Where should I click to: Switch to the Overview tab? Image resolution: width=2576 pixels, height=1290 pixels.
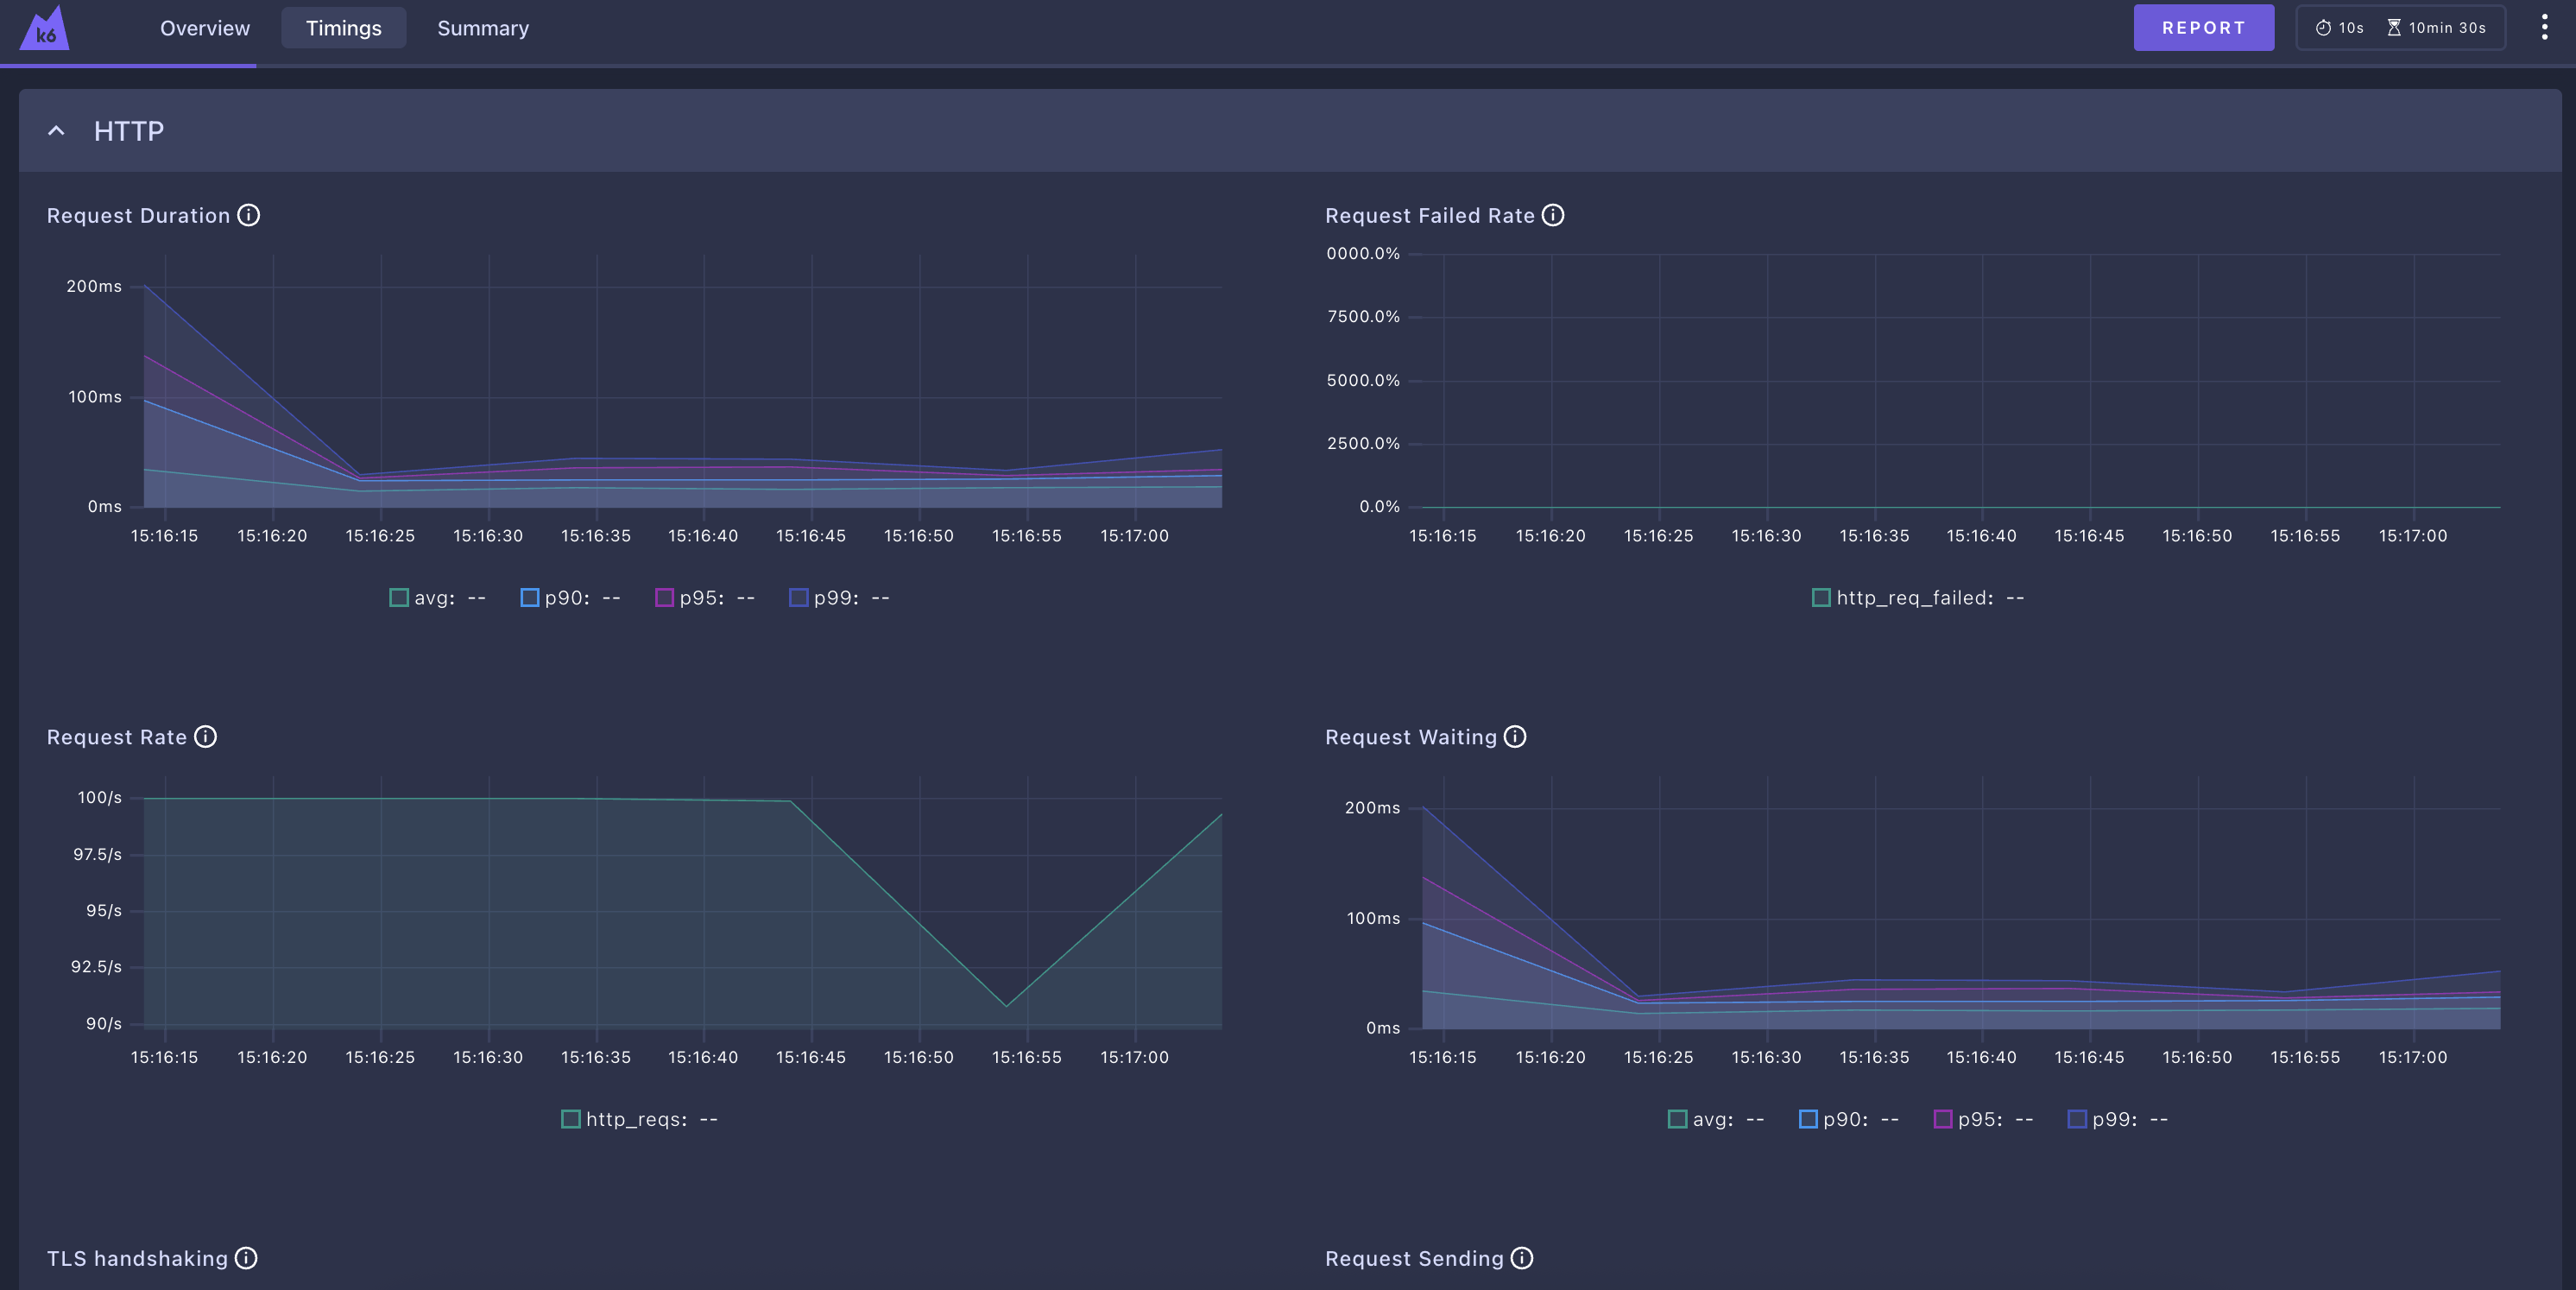[205, 28]
